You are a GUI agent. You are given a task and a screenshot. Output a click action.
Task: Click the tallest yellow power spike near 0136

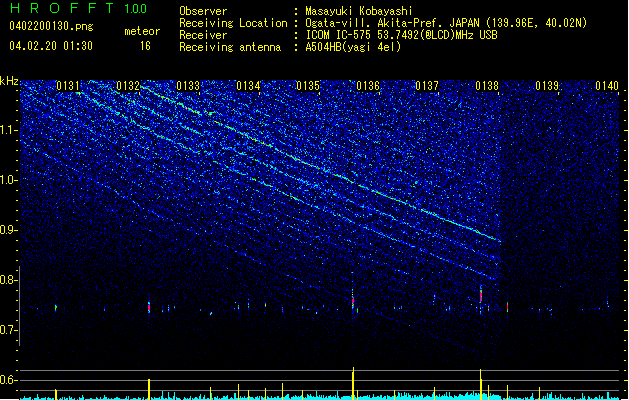[353, 383]
